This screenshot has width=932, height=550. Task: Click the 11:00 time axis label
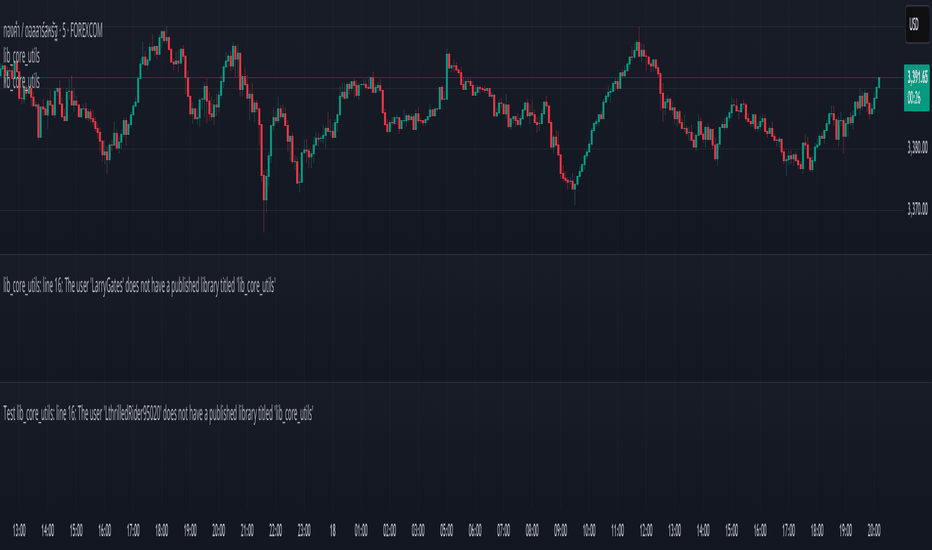click(618, 530)
